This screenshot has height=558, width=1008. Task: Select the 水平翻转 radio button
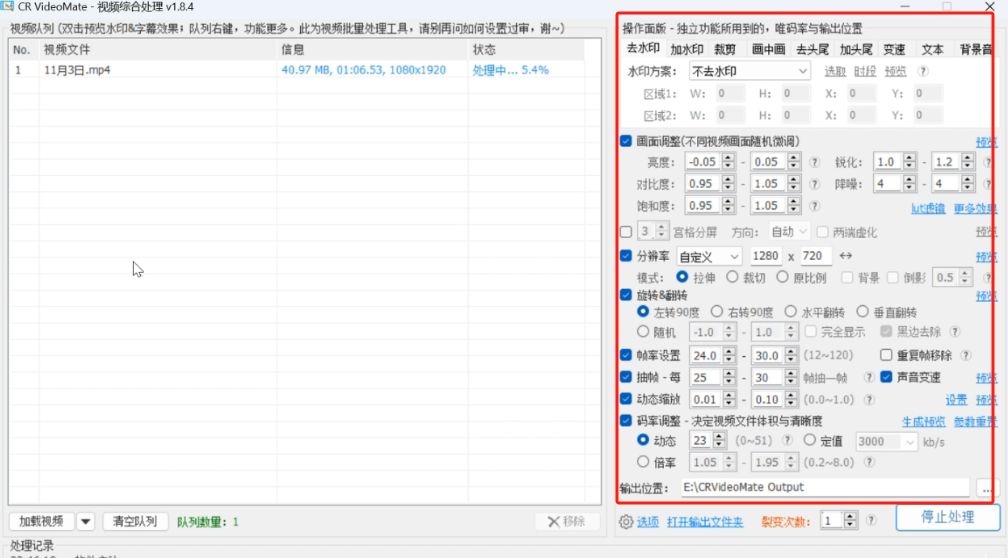(791, 312)
